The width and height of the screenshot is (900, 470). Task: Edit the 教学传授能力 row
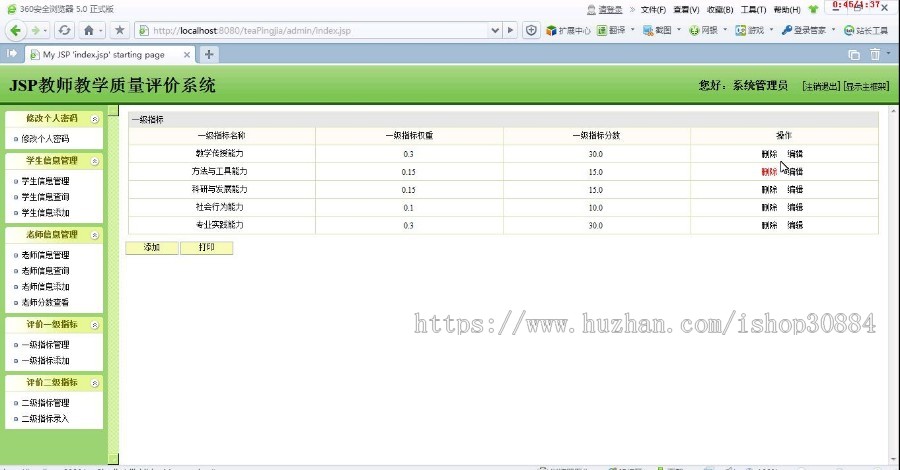pyautogui.click(x=795, y=154)
